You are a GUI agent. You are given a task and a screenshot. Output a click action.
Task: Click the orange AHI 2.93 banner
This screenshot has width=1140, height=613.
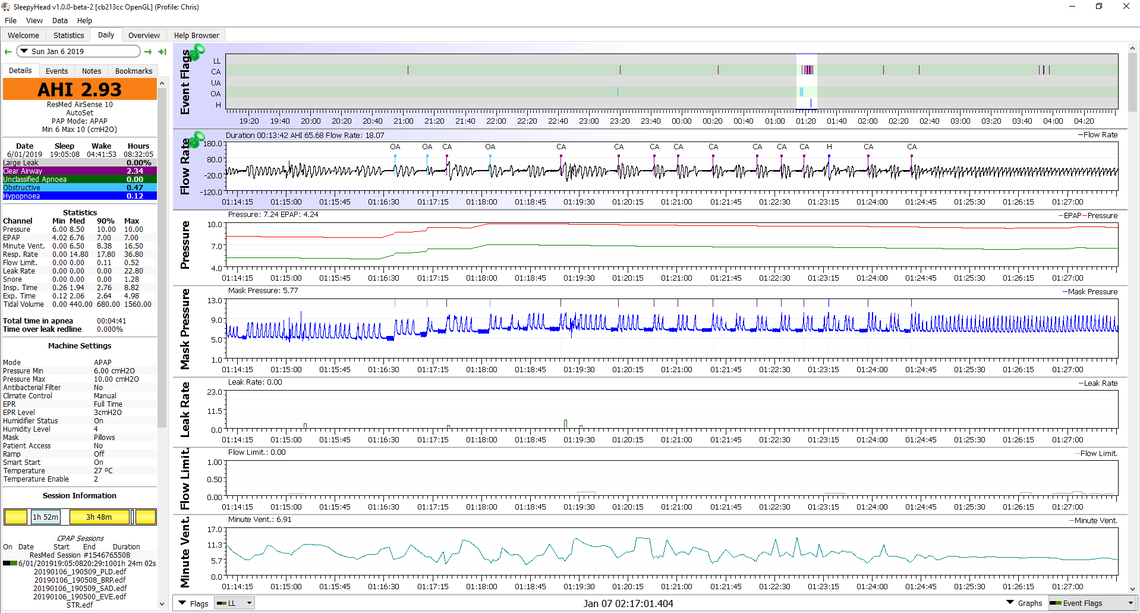[79, 89]
